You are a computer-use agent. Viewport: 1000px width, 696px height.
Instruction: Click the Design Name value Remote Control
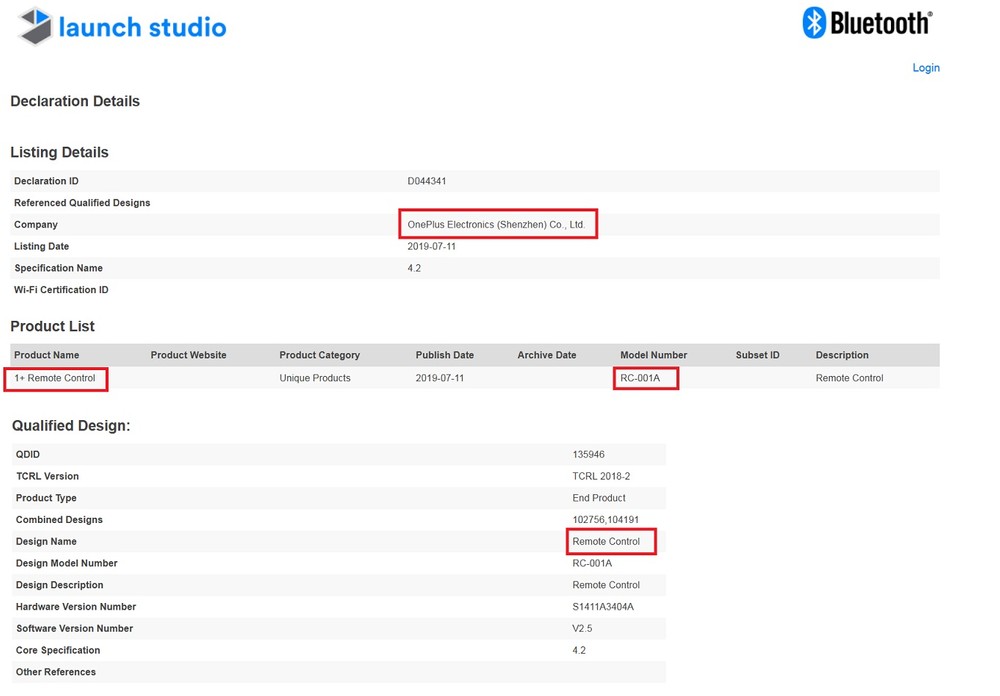pos(606,542)
